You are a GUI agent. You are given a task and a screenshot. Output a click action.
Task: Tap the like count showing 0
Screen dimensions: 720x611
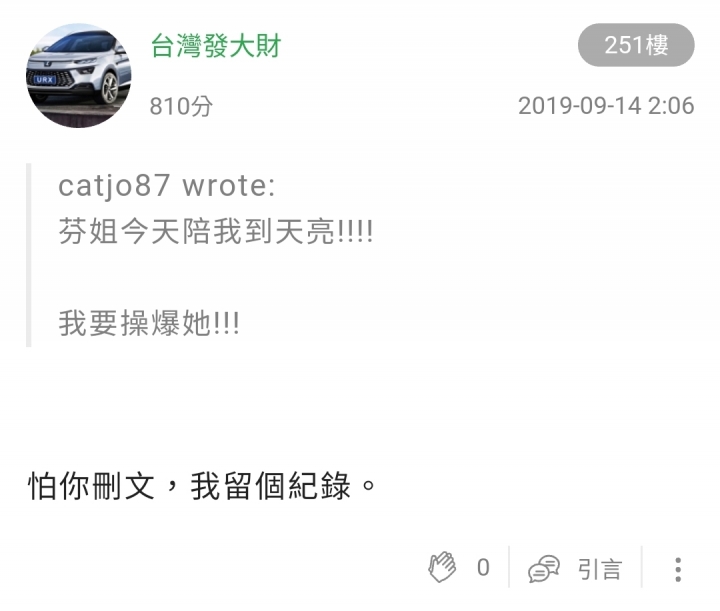(483, 568)
